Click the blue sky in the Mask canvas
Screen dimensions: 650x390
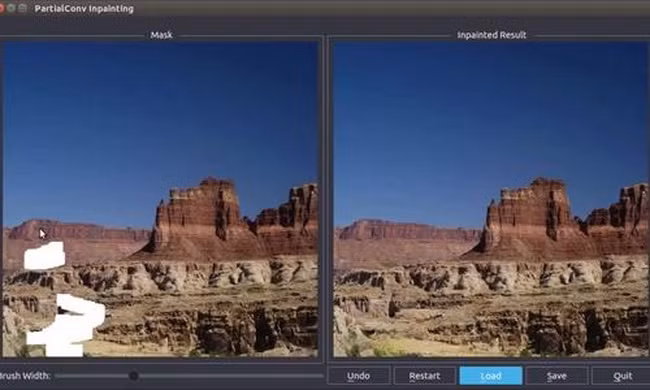(160, 116)
